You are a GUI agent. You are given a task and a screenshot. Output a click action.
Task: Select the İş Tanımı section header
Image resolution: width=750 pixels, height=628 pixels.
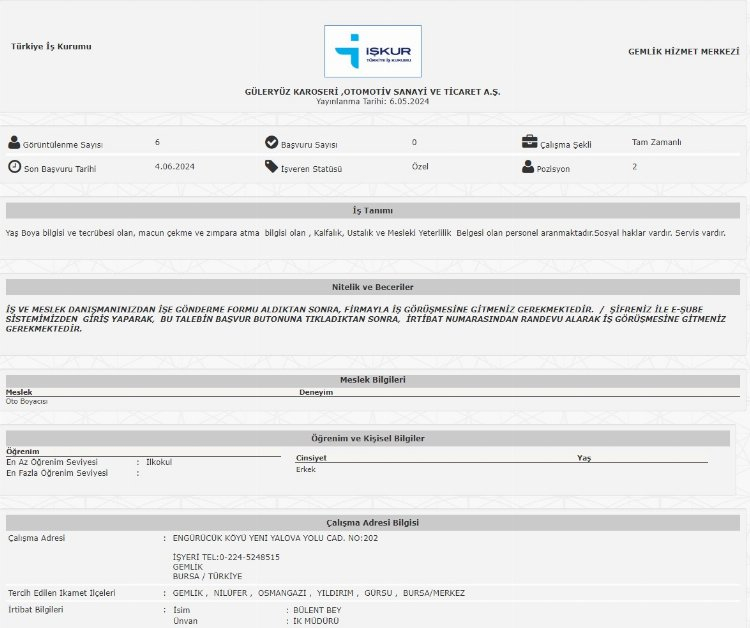point(372,211)
